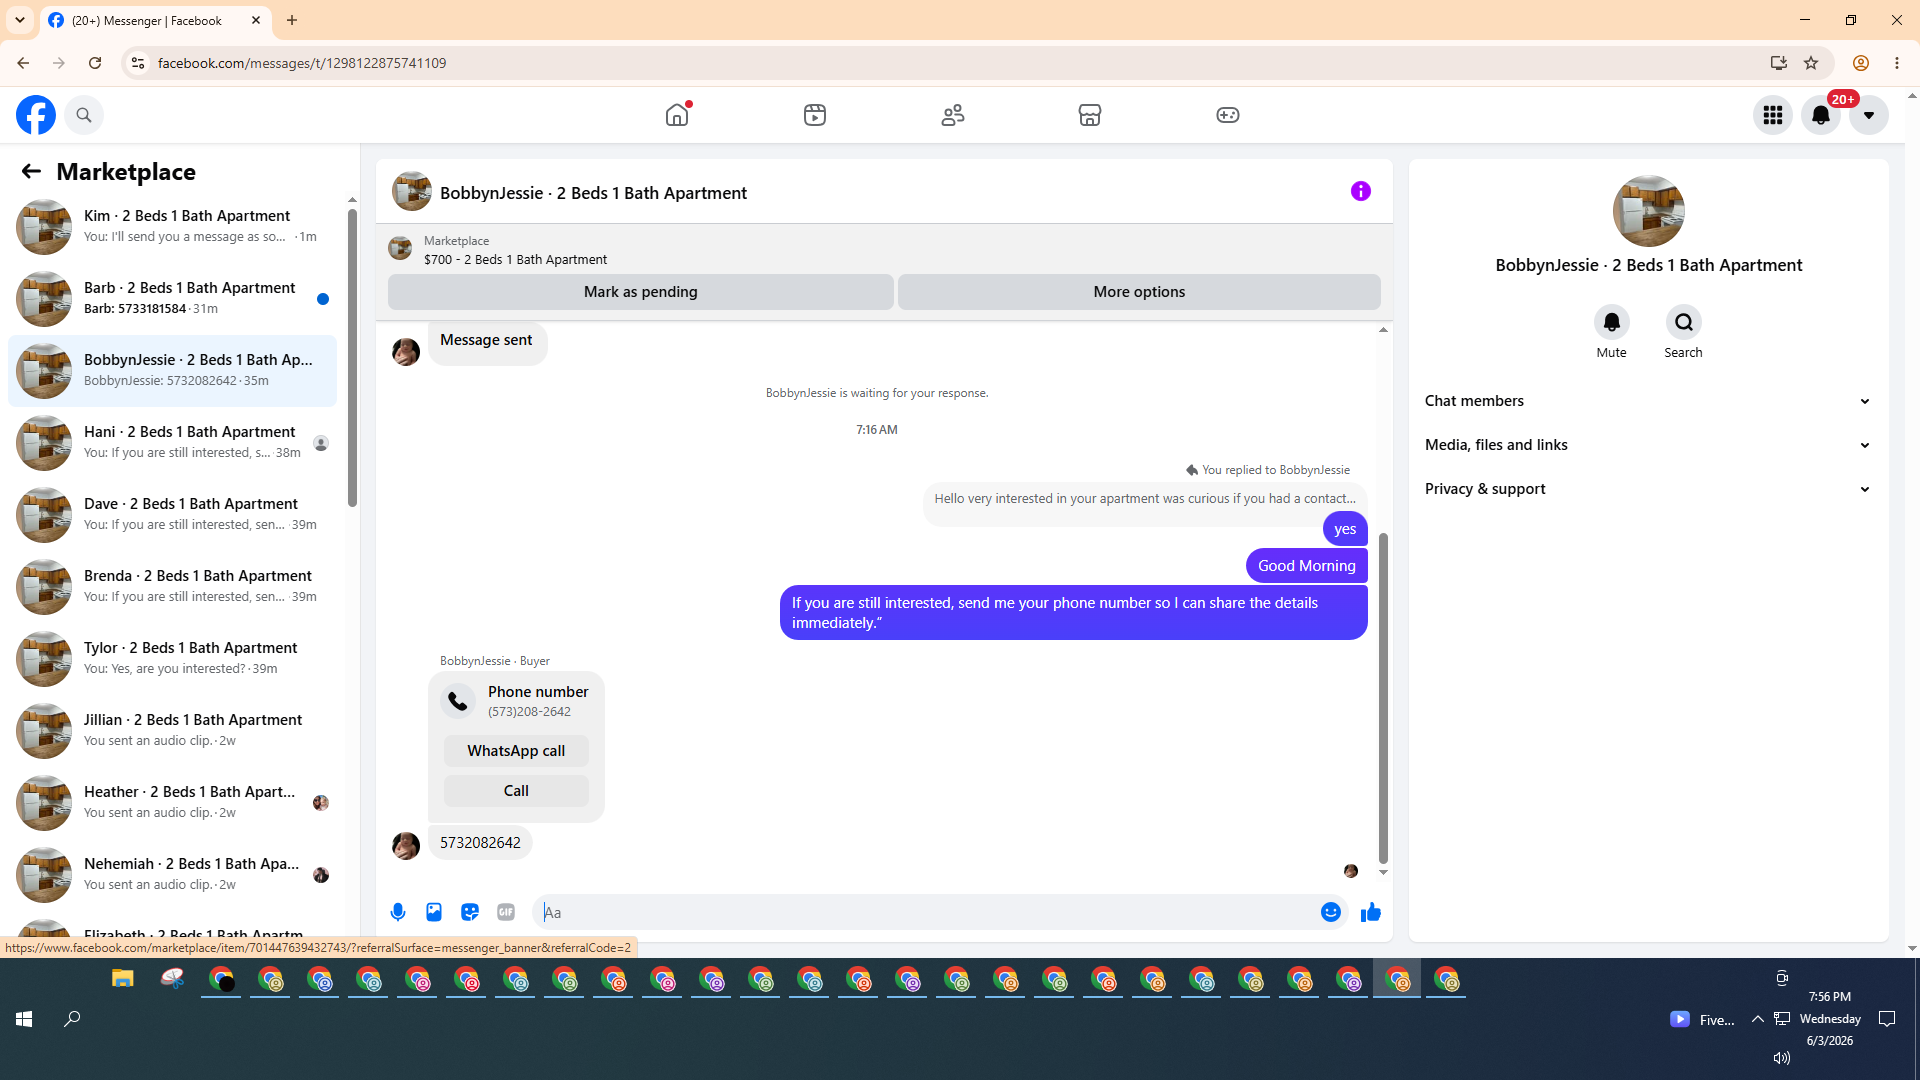The image size is (1920, 1080).
Task: Open the GIF picker icon
Action: tap(506, 912)
